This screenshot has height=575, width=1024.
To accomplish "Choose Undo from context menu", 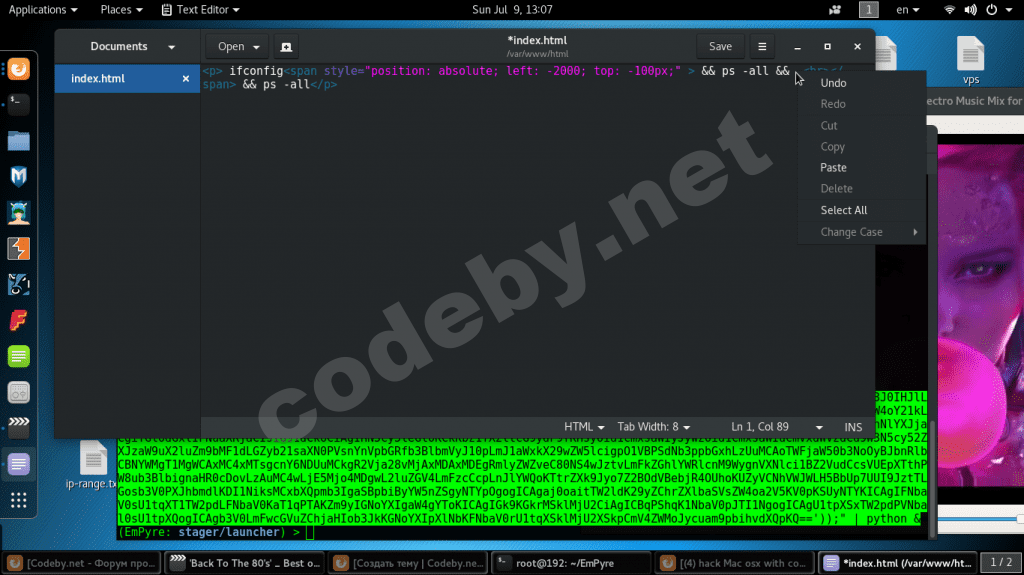I will pyautogui.click(x=861, y=83).
